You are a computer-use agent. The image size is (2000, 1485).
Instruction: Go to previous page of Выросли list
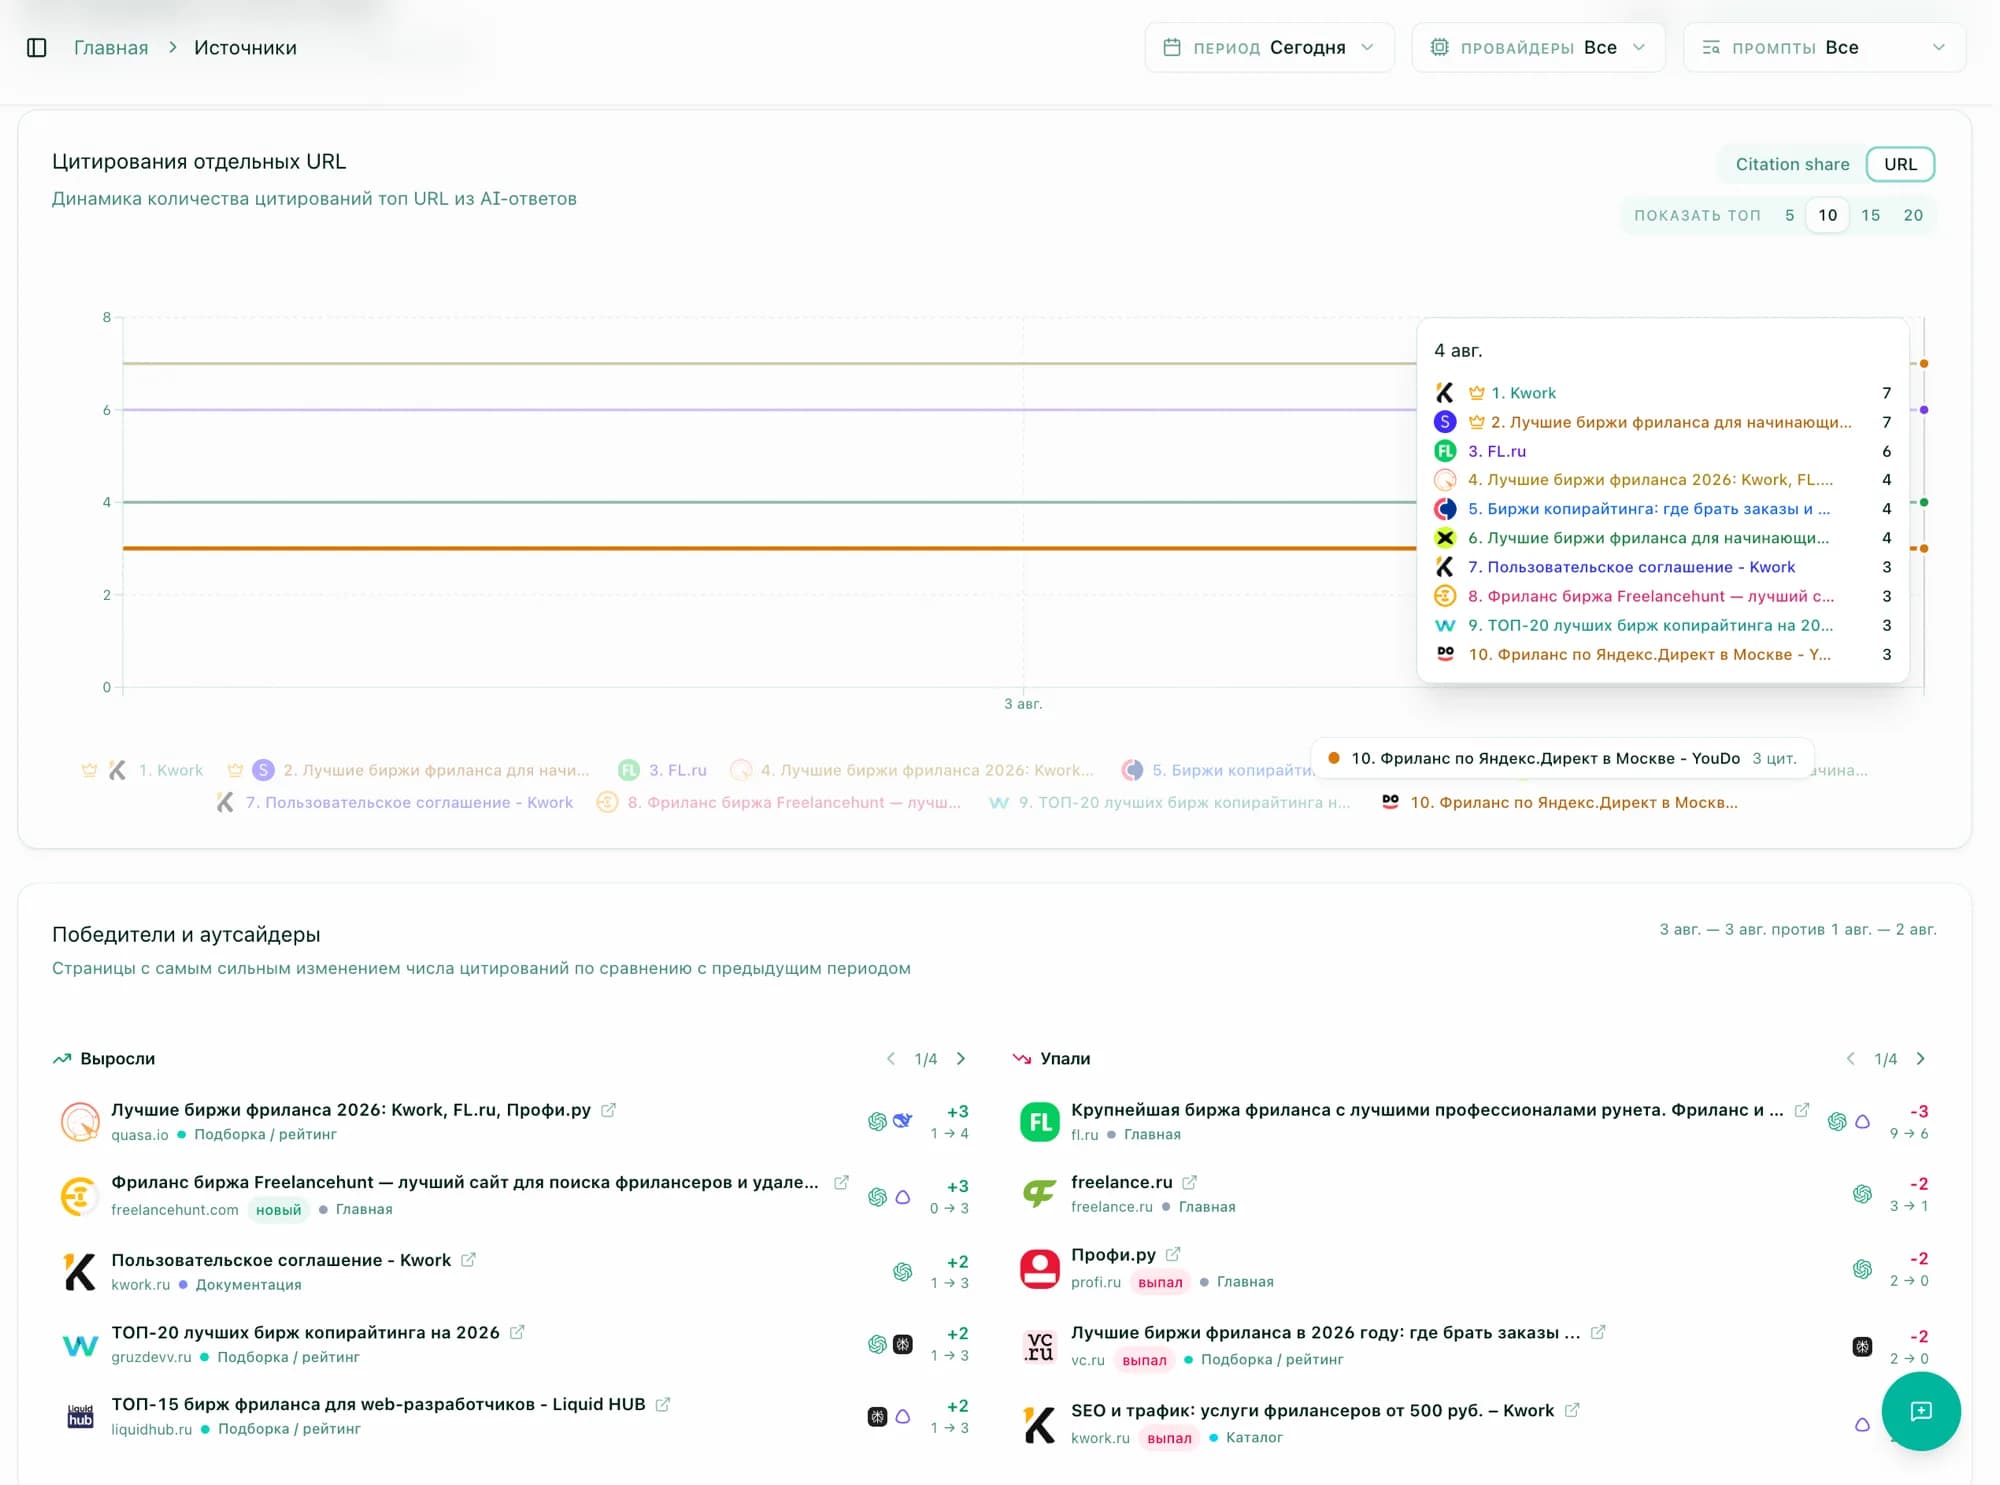[890, 1058]
